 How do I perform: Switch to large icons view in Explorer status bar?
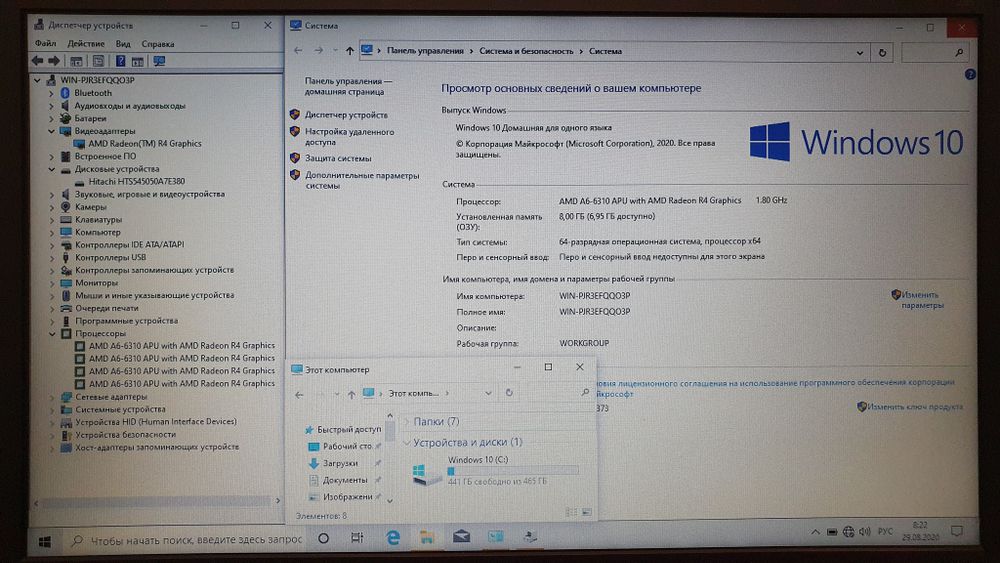(587, 512)
